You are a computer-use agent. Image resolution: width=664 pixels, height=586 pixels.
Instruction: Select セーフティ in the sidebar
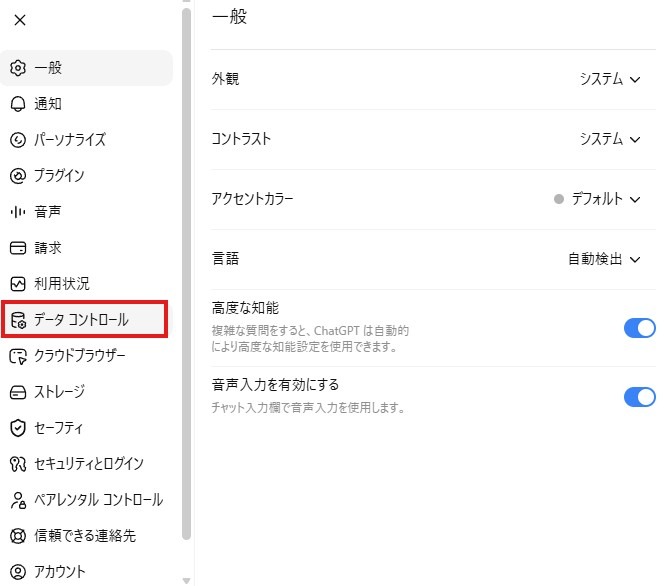tap(86, 428)
